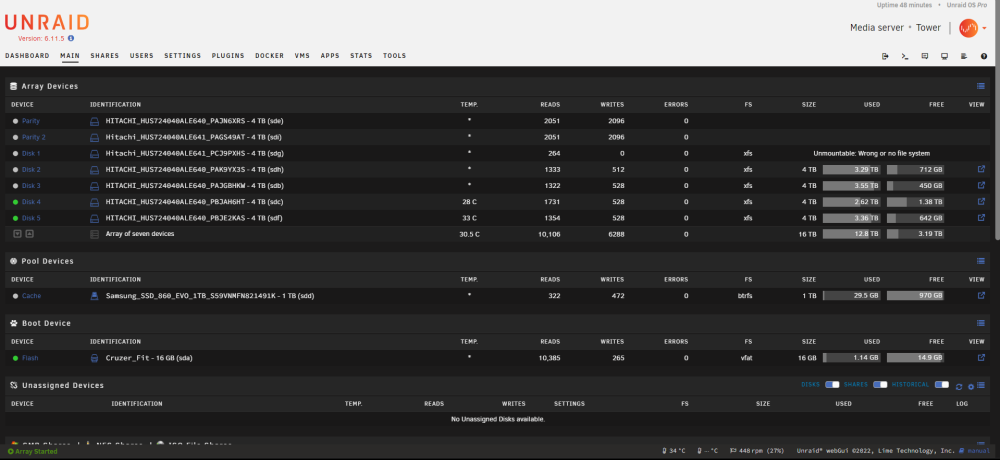Click the 'Media server' description text
1000x460 pixels.
876,27
